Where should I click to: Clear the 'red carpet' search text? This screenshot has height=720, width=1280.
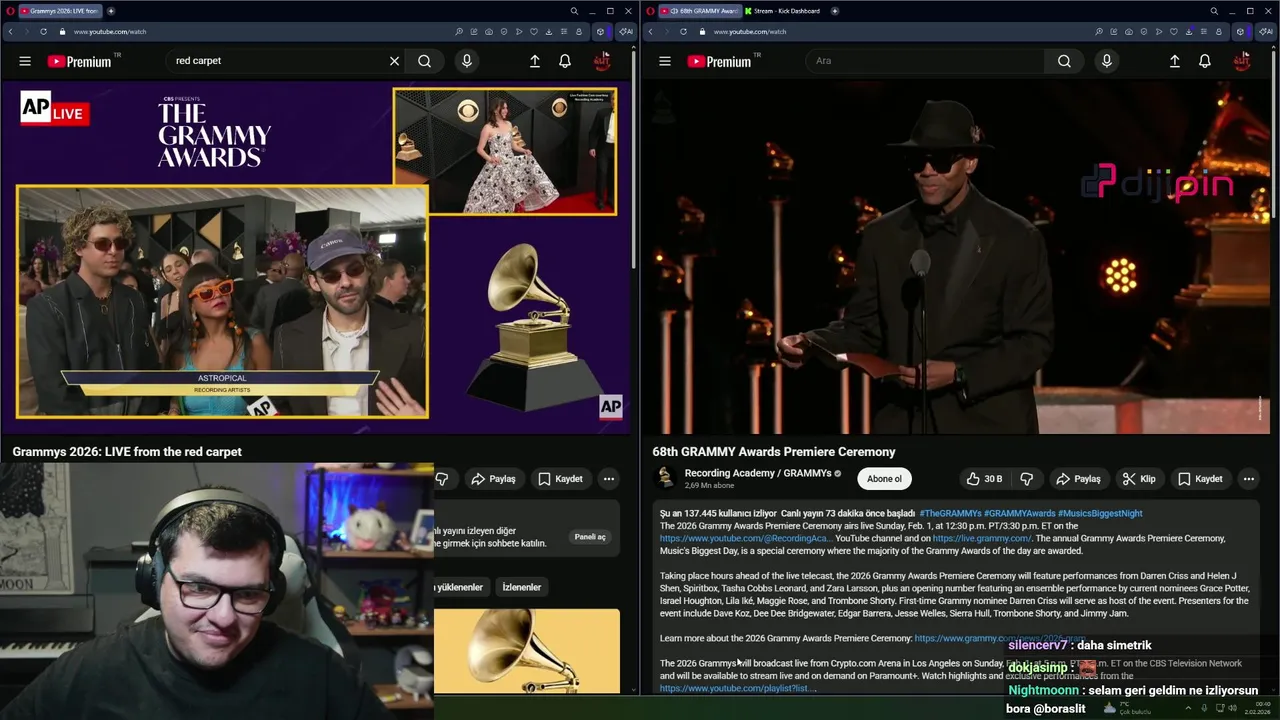click(x=394, y=61)
